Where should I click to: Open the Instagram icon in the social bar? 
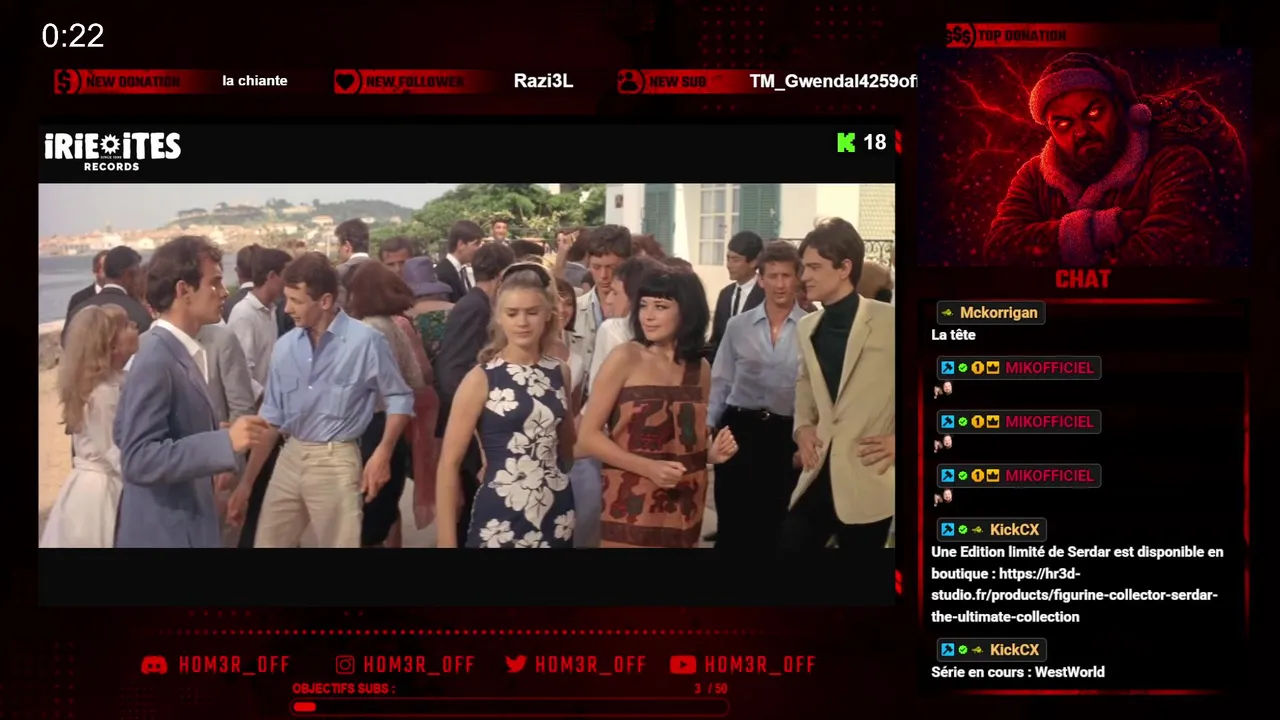click(x=345, y=665)
